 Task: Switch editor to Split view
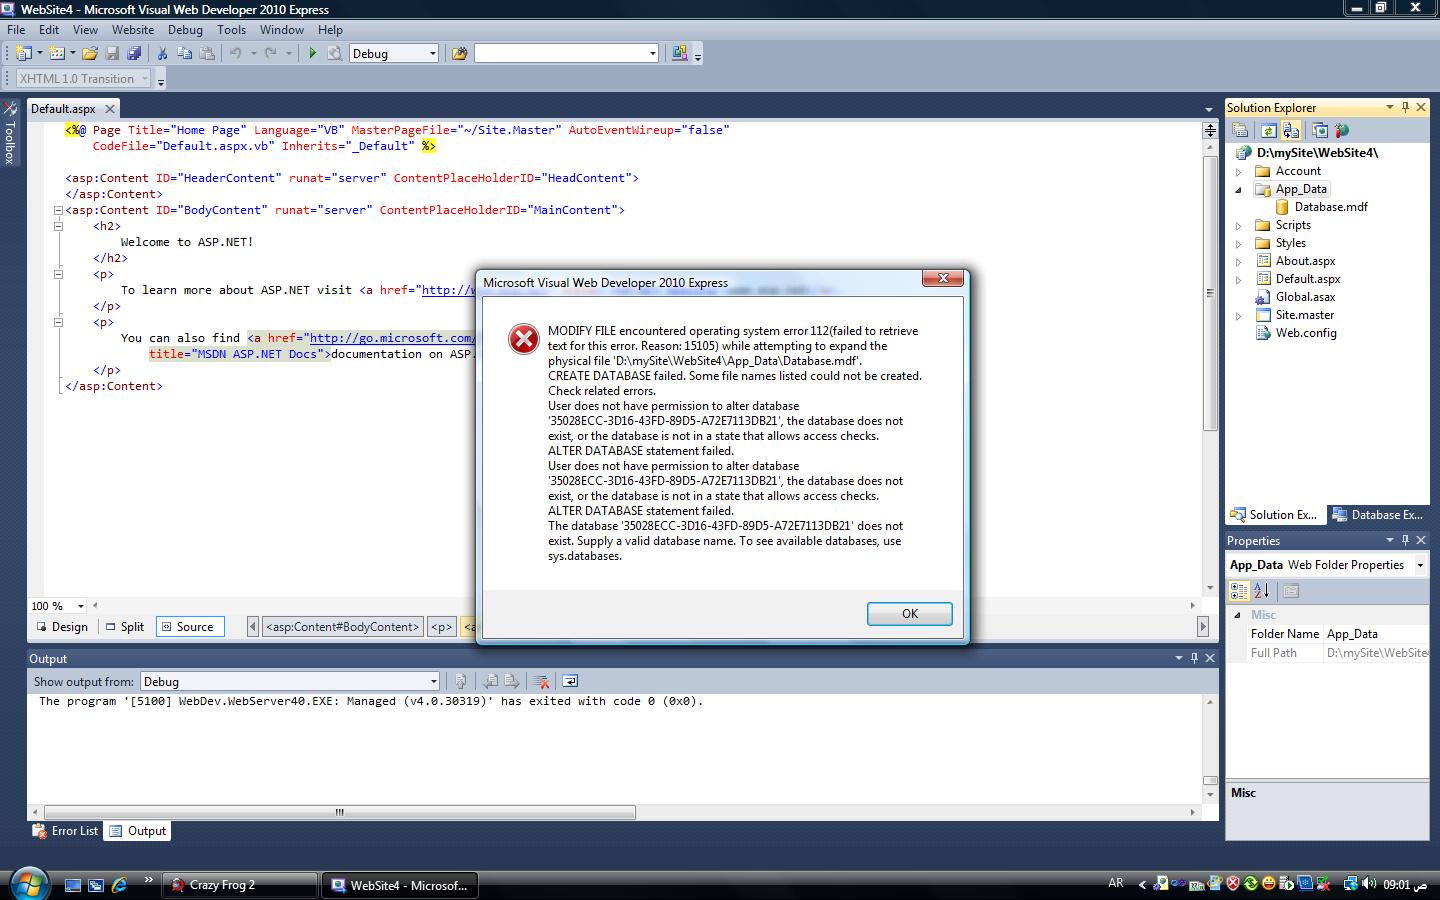(125, 627)
